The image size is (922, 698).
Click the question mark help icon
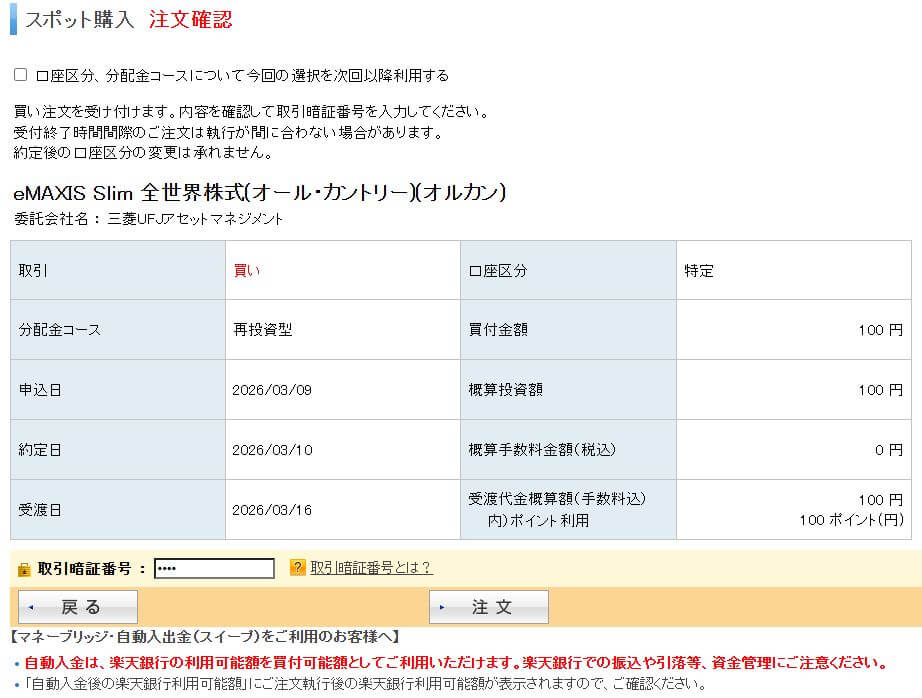tap(297, 568)
